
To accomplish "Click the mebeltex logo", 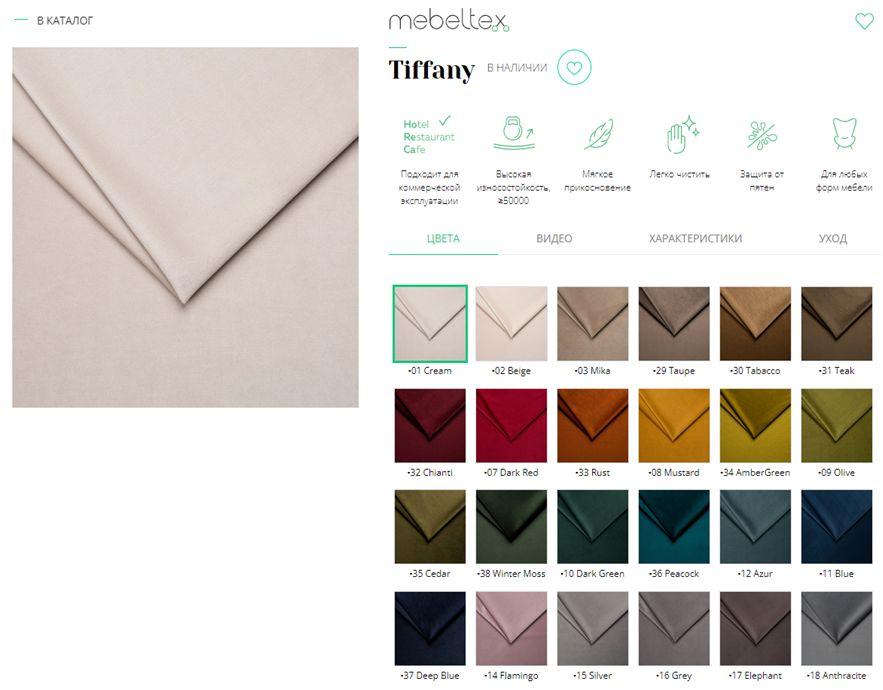I will [x=449, y=21].
